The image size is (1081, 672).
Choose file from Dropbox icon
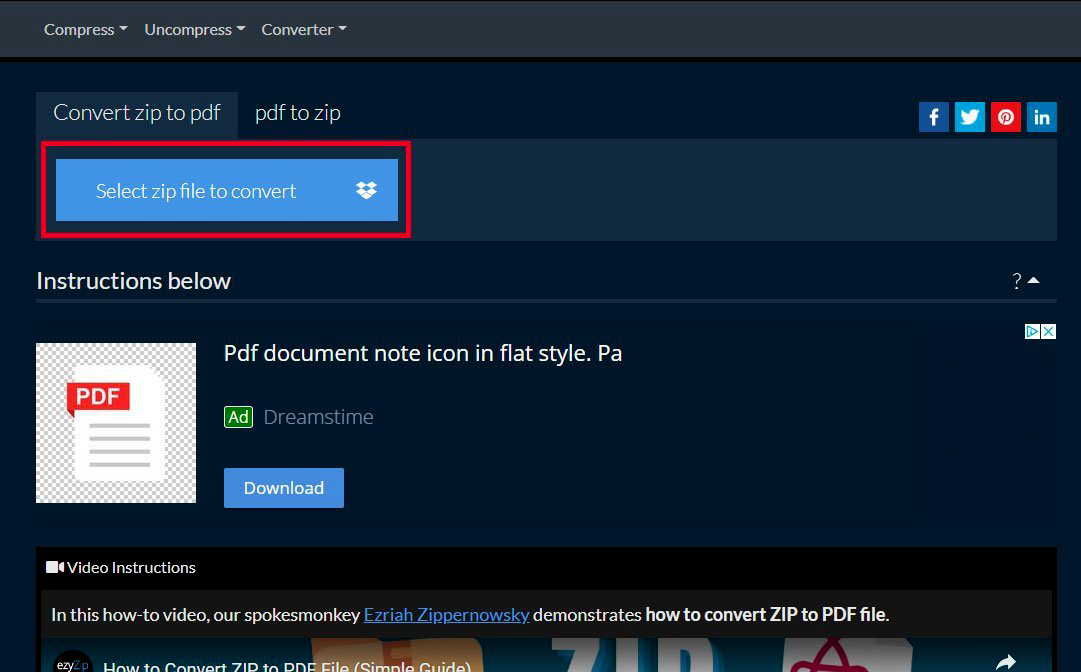click(x=366, y=190)
